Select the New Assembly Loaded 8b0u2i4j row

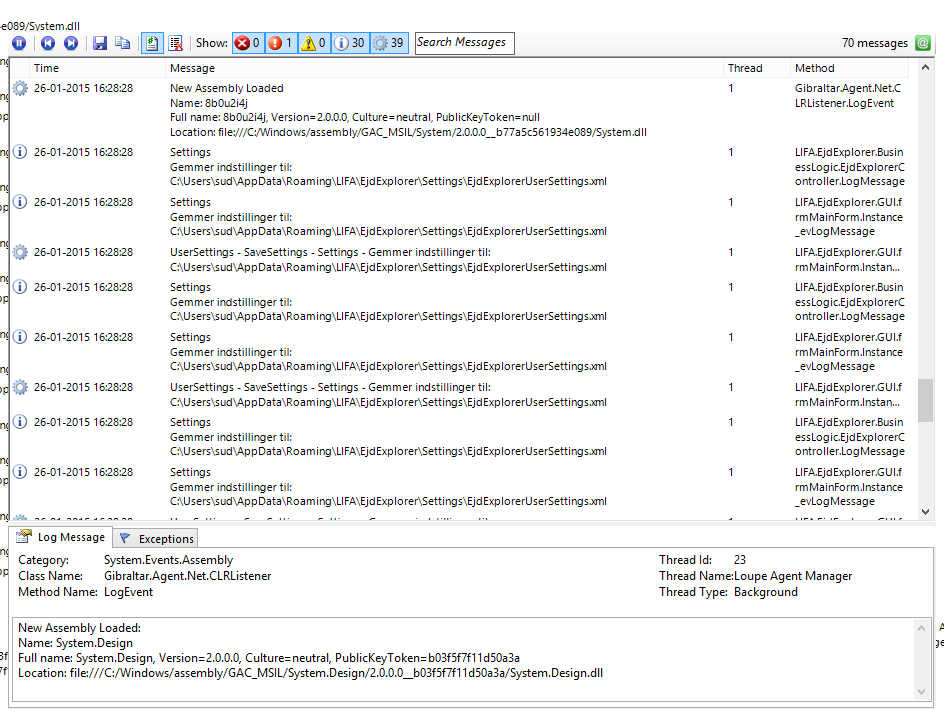(x=400, y=110)
